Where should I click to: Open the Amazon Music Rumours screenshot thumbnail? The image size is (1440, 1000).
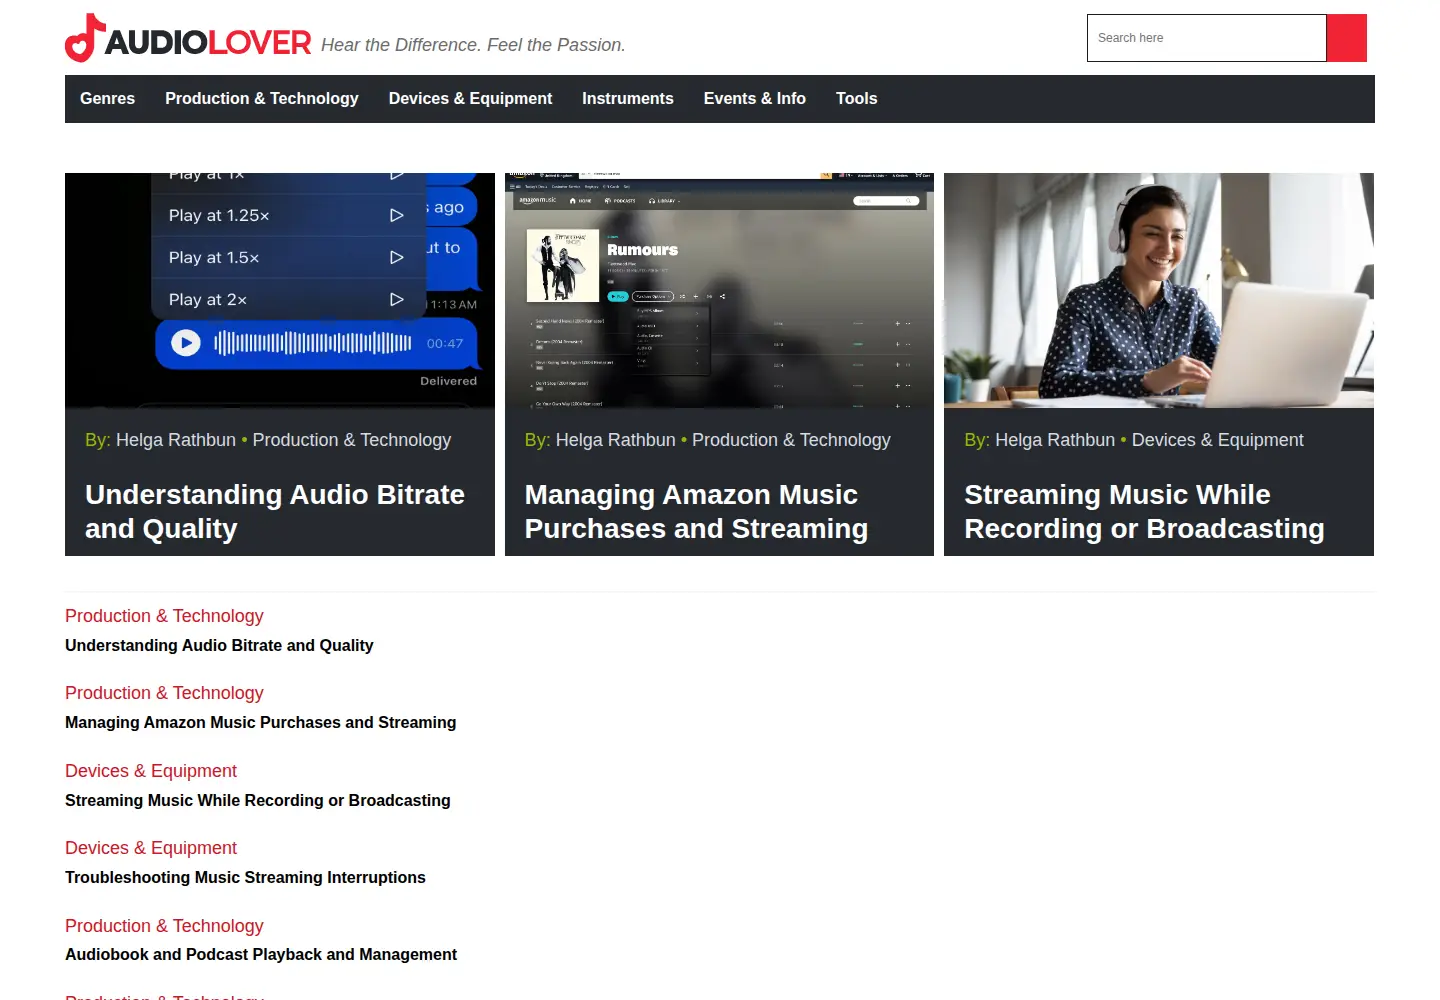pyautogui.click(x=719, y=290)
